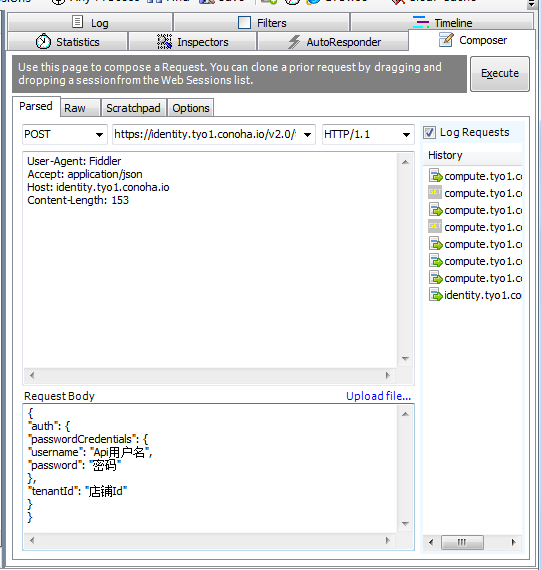Click the Request Body label
The image size is (541, 570).
pyautogui.click(x=59, y=396)
